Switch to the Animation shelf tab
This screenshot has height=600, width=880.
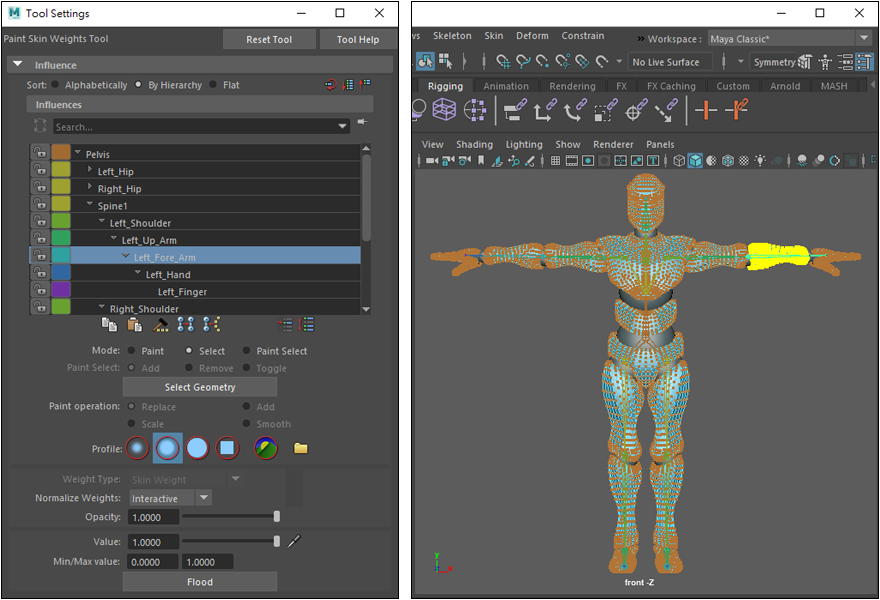pos(506,86)
